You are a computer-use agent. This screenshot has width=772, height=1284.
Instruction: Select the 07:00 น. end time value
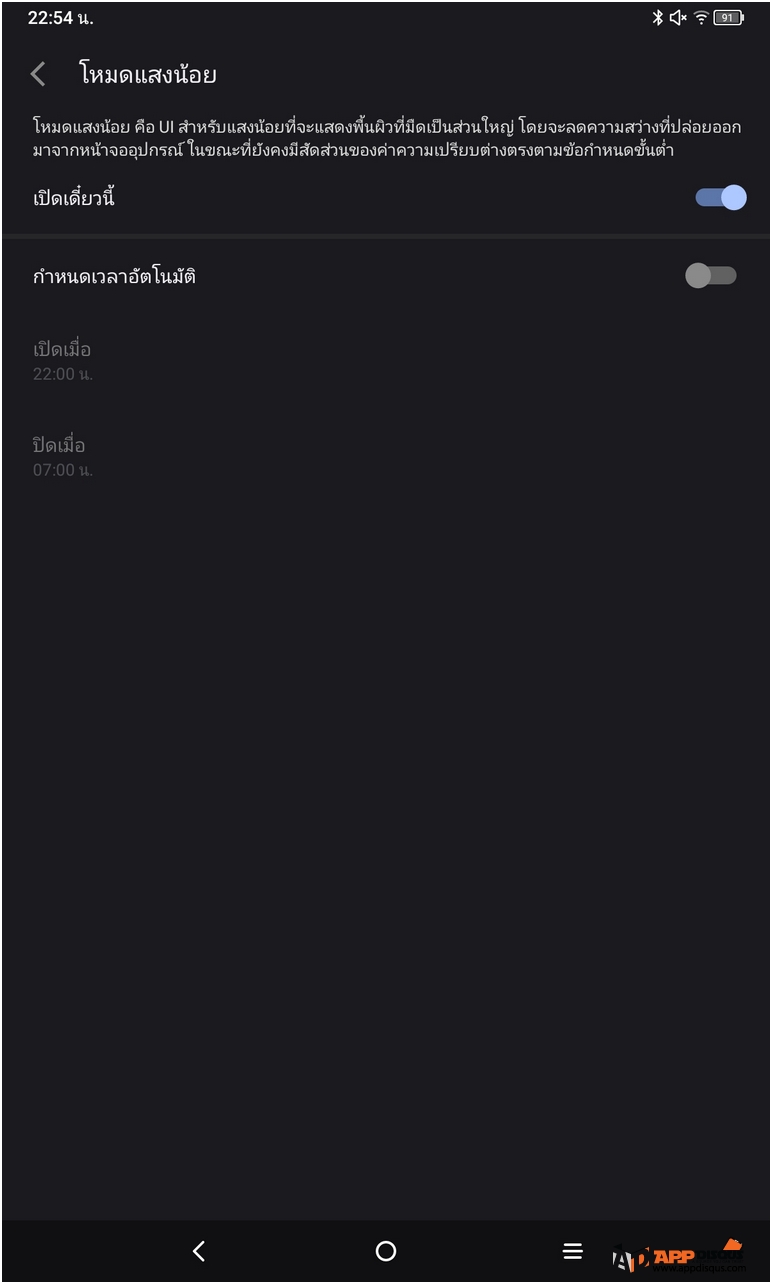pyautogui.click(x=63, y=470)
